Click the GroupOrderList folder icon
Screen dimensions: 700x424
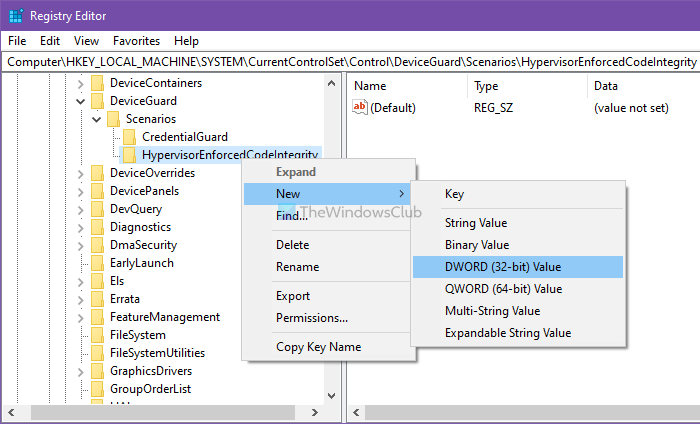(97, 389)
